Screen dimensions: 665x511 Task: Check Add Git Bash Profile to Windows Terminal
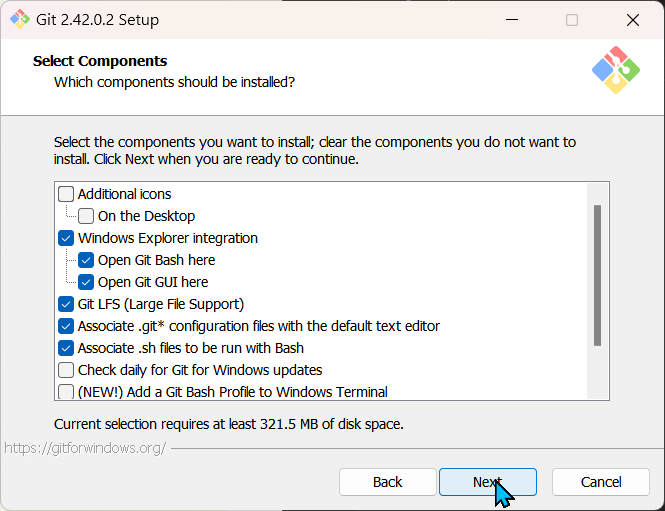pos(66,392)
